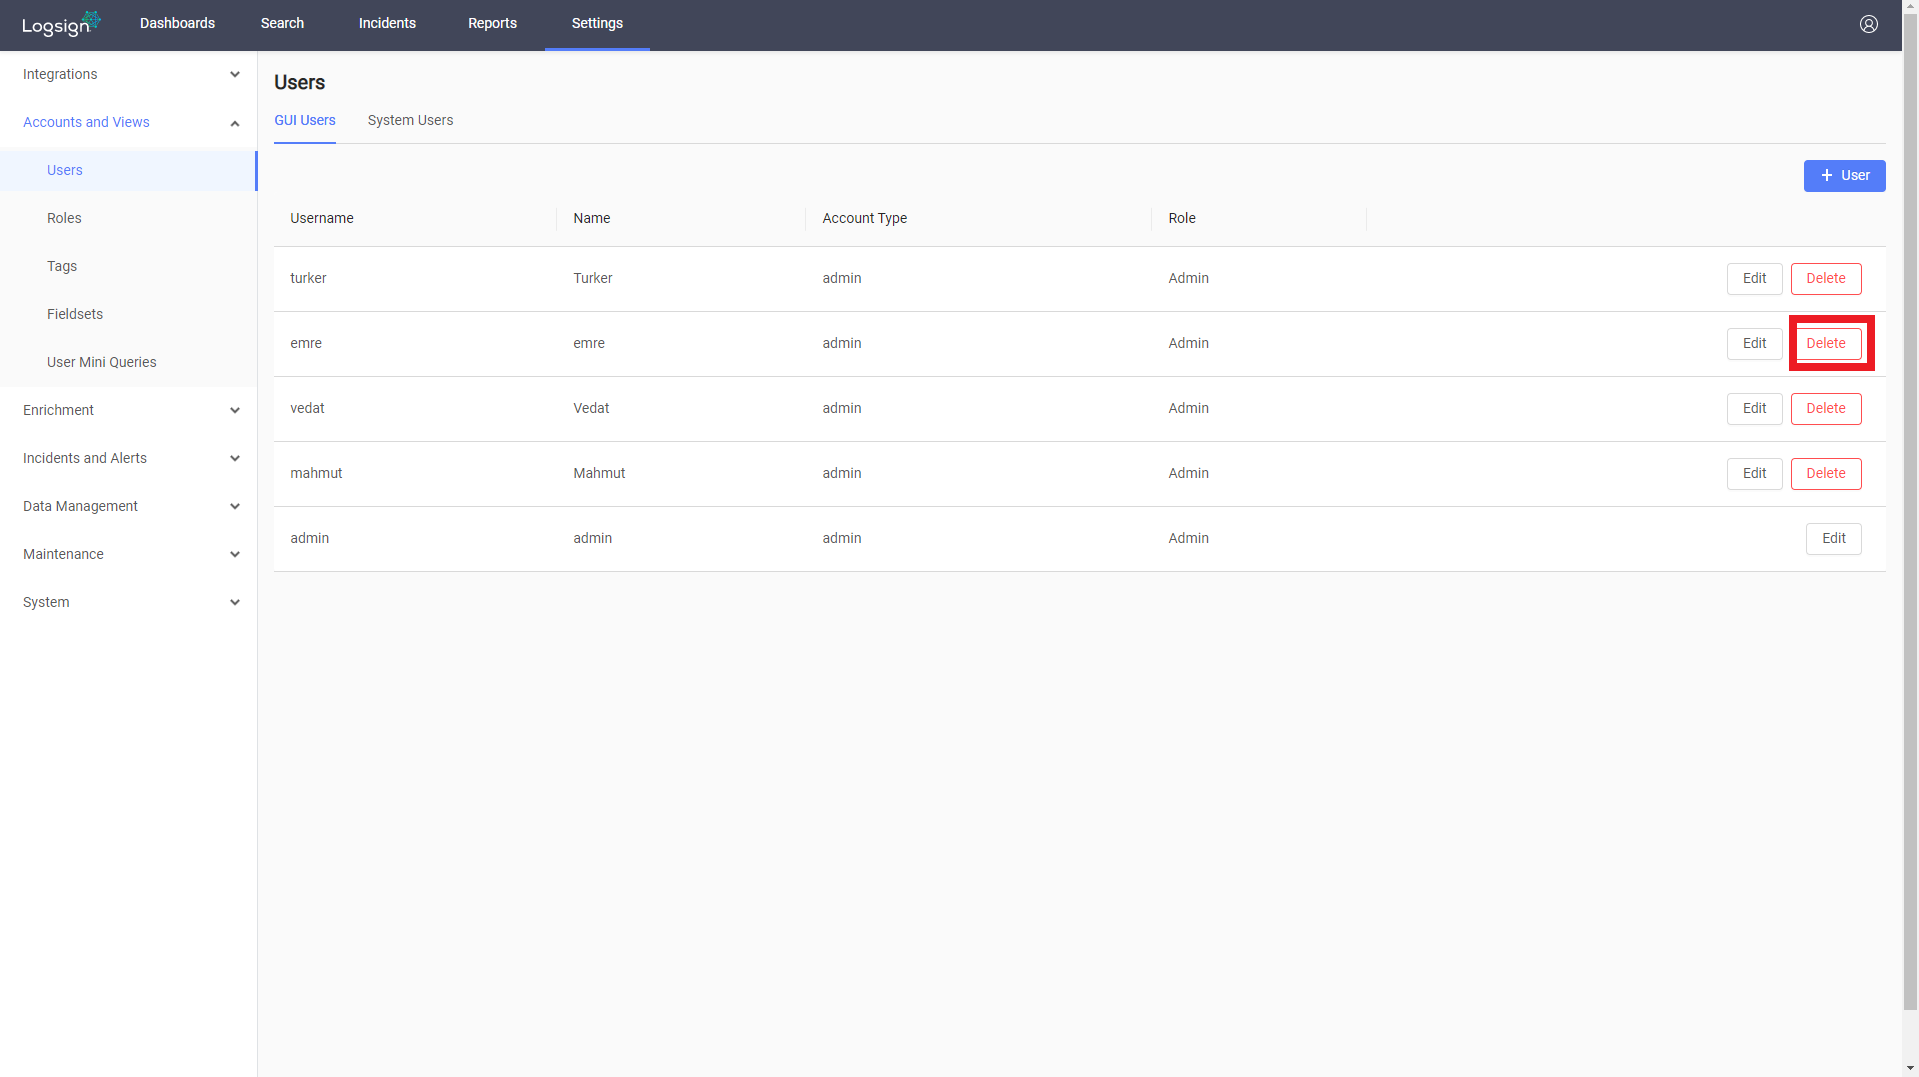Edit the emre user
1919x1077 pixels.
point(1754,343)
